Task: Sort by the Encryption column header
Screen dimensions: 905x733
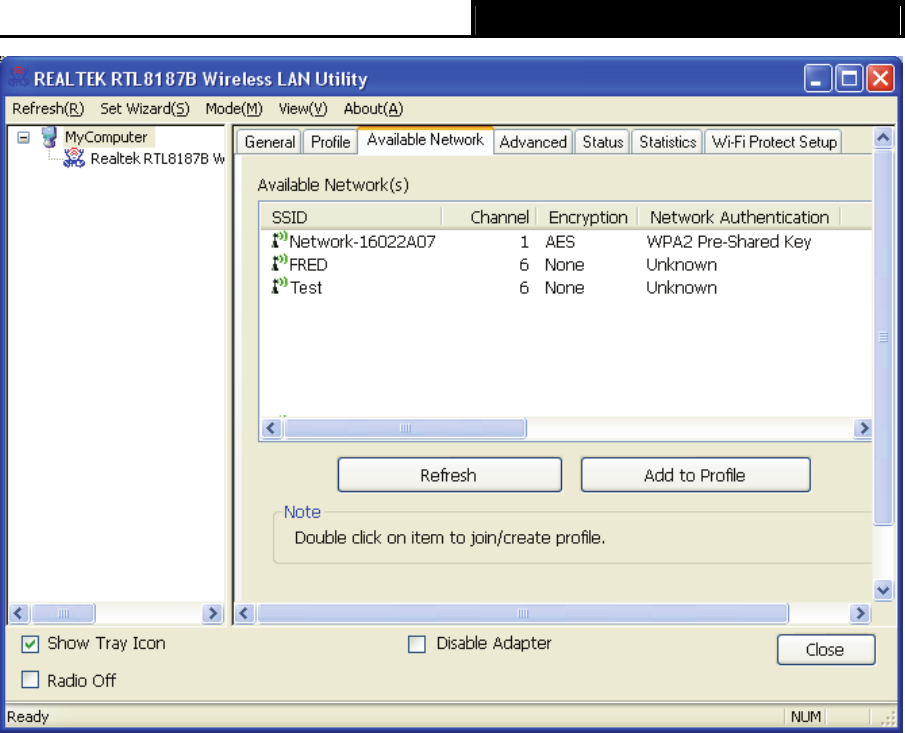Action: coord(588,217)
